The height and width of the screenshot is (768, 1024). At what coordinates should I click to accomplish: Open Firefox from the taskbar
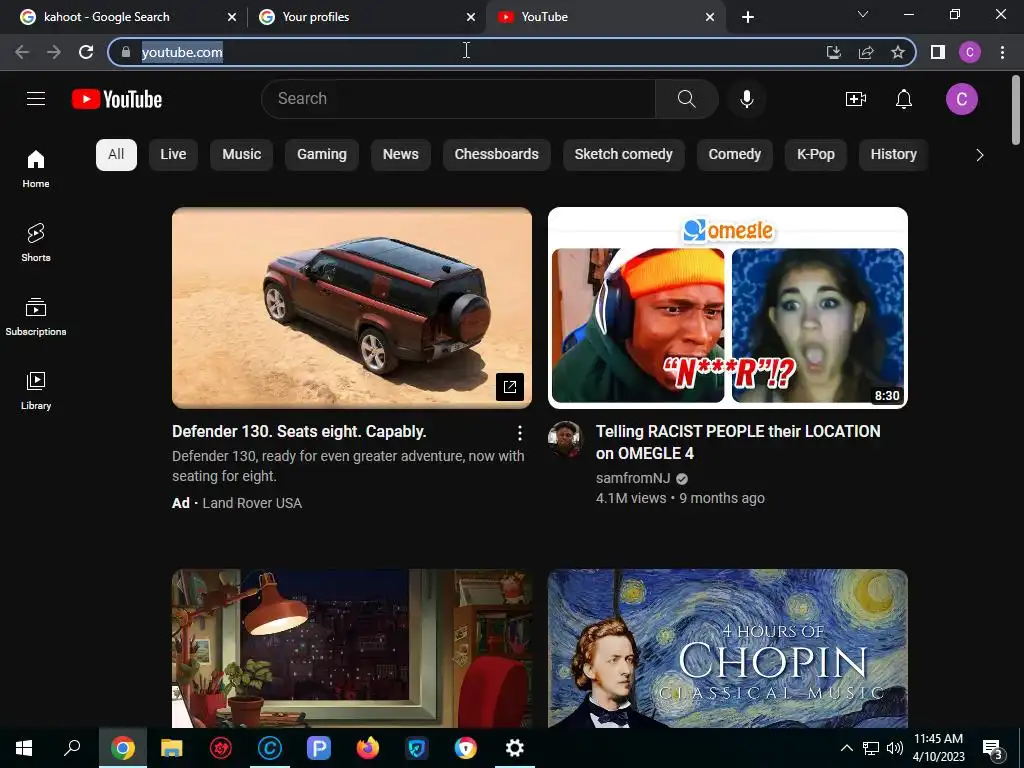(x=368, y=748)
